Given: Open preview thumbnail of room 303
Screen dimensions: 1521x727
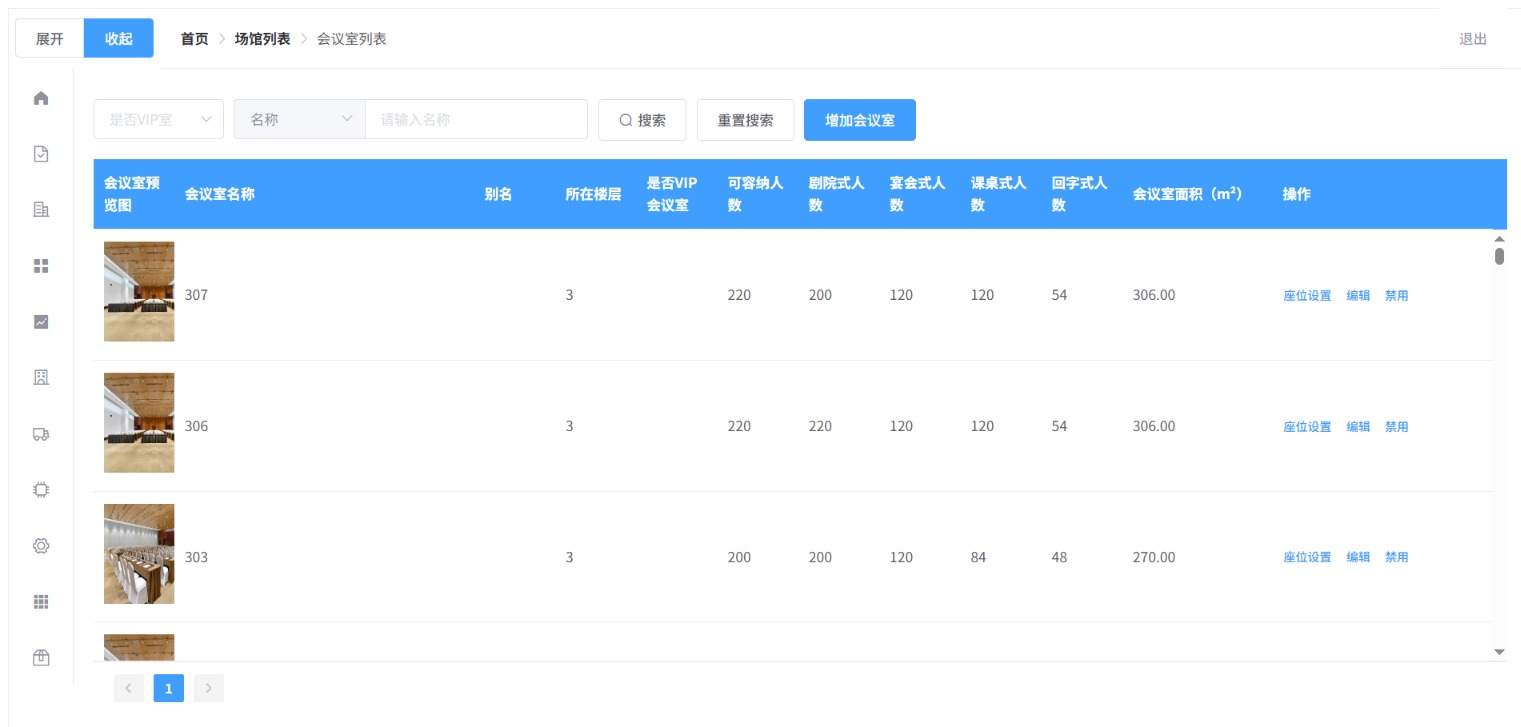Looking at the screenshot, I should coord(139,554).
